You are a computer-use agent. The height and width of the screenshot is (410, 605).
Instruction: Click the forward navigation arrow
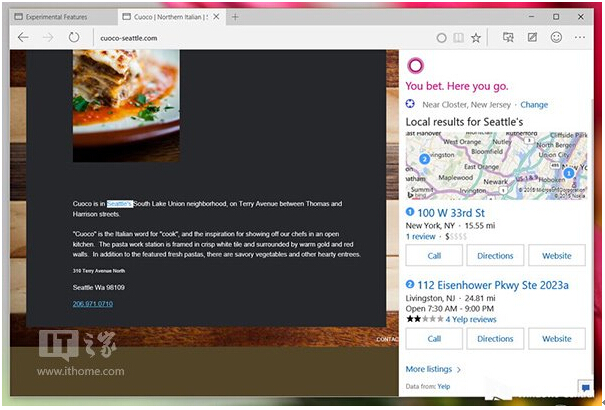pos(49,37)
